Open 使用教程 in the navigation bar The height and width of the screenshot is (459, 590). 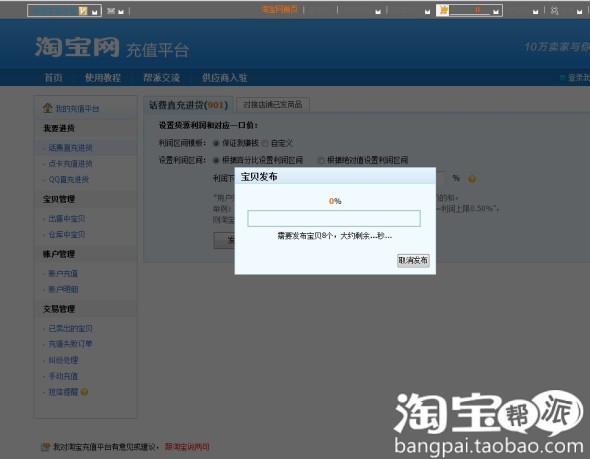point(103,78)
